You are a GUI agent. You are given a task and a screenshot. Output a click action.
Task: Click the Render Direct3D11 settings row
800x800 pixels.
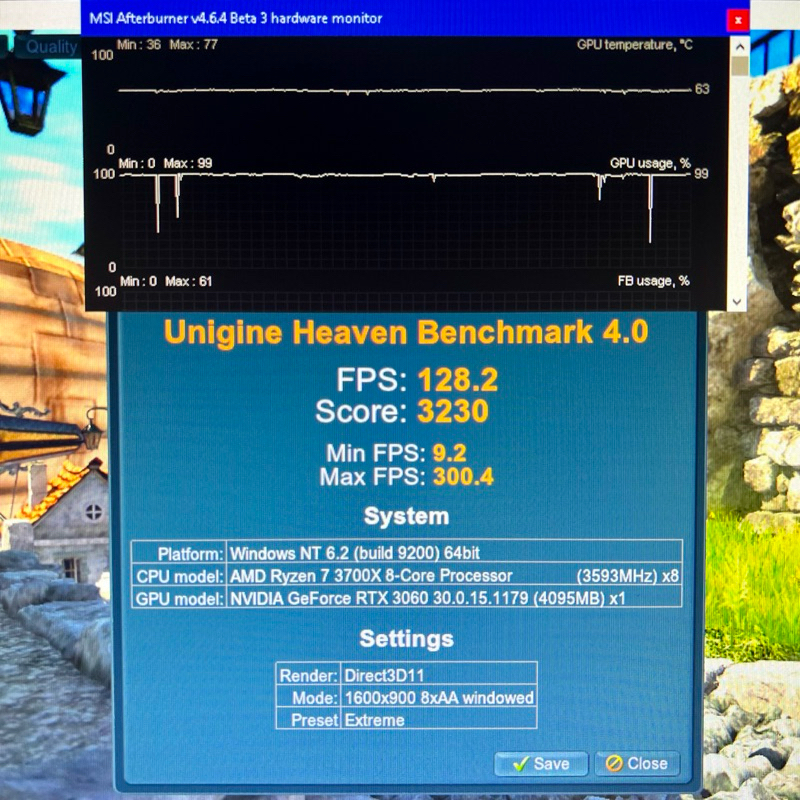pyautogui.click(x=406, y=675)
